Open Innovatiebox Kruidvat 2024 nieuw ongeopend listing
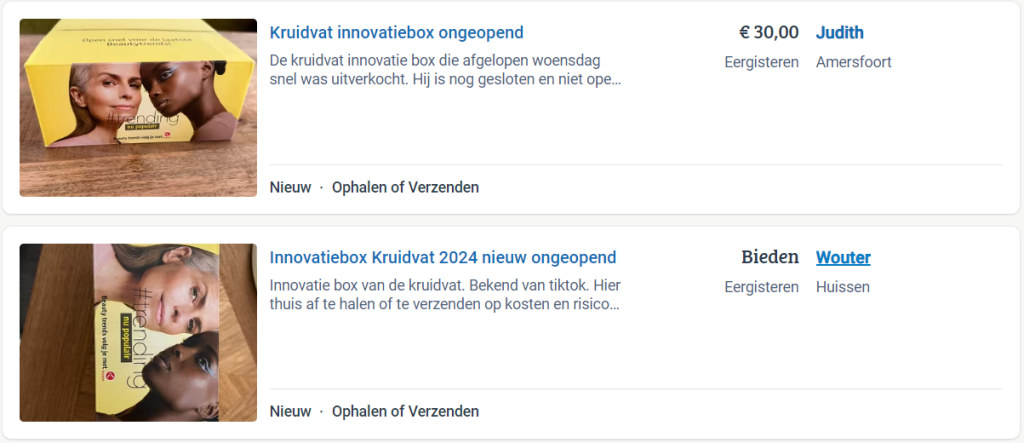1024x443 pixels. (x=442, y=258)
